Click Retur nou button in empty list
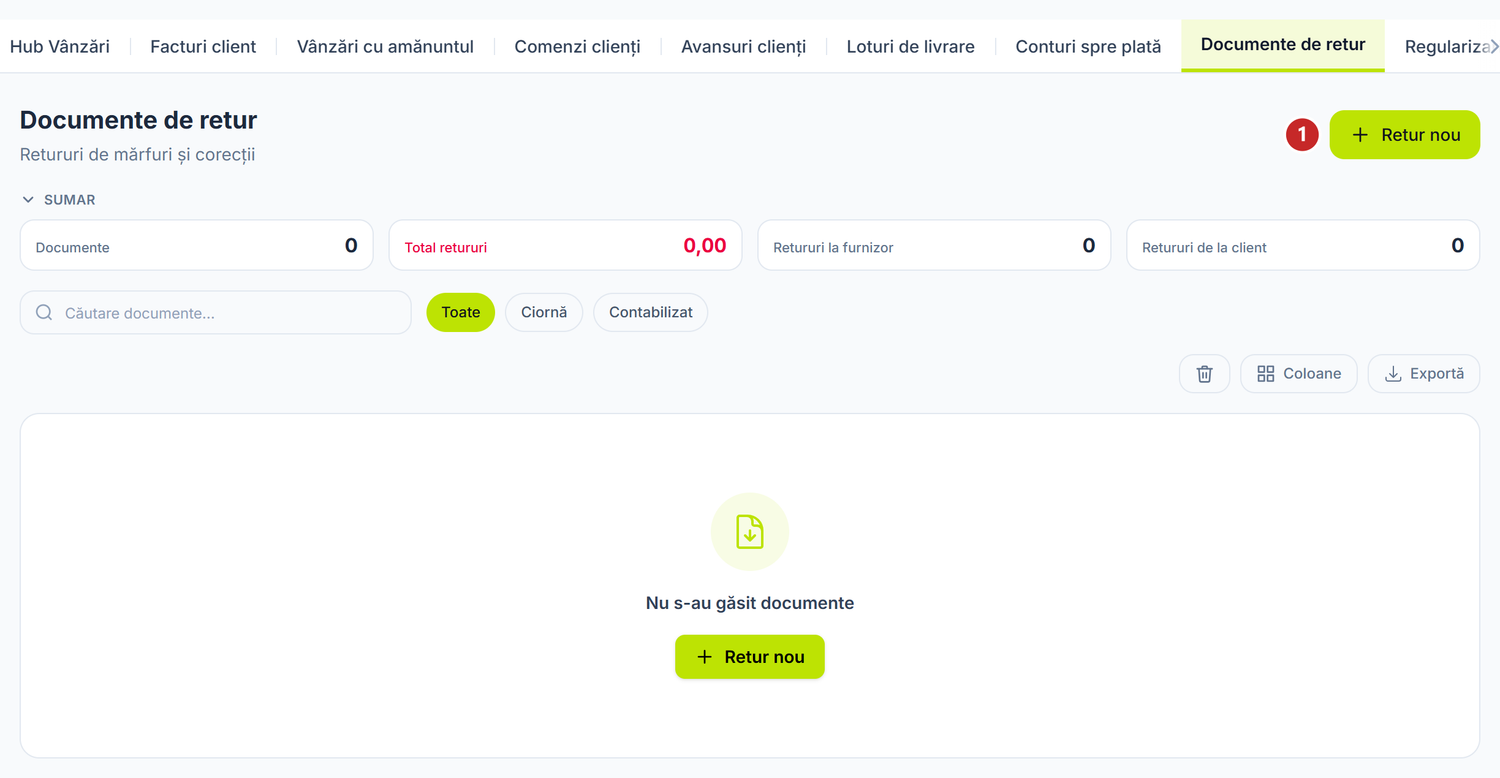Screen dimensions: 1500x778 [750, 657]
